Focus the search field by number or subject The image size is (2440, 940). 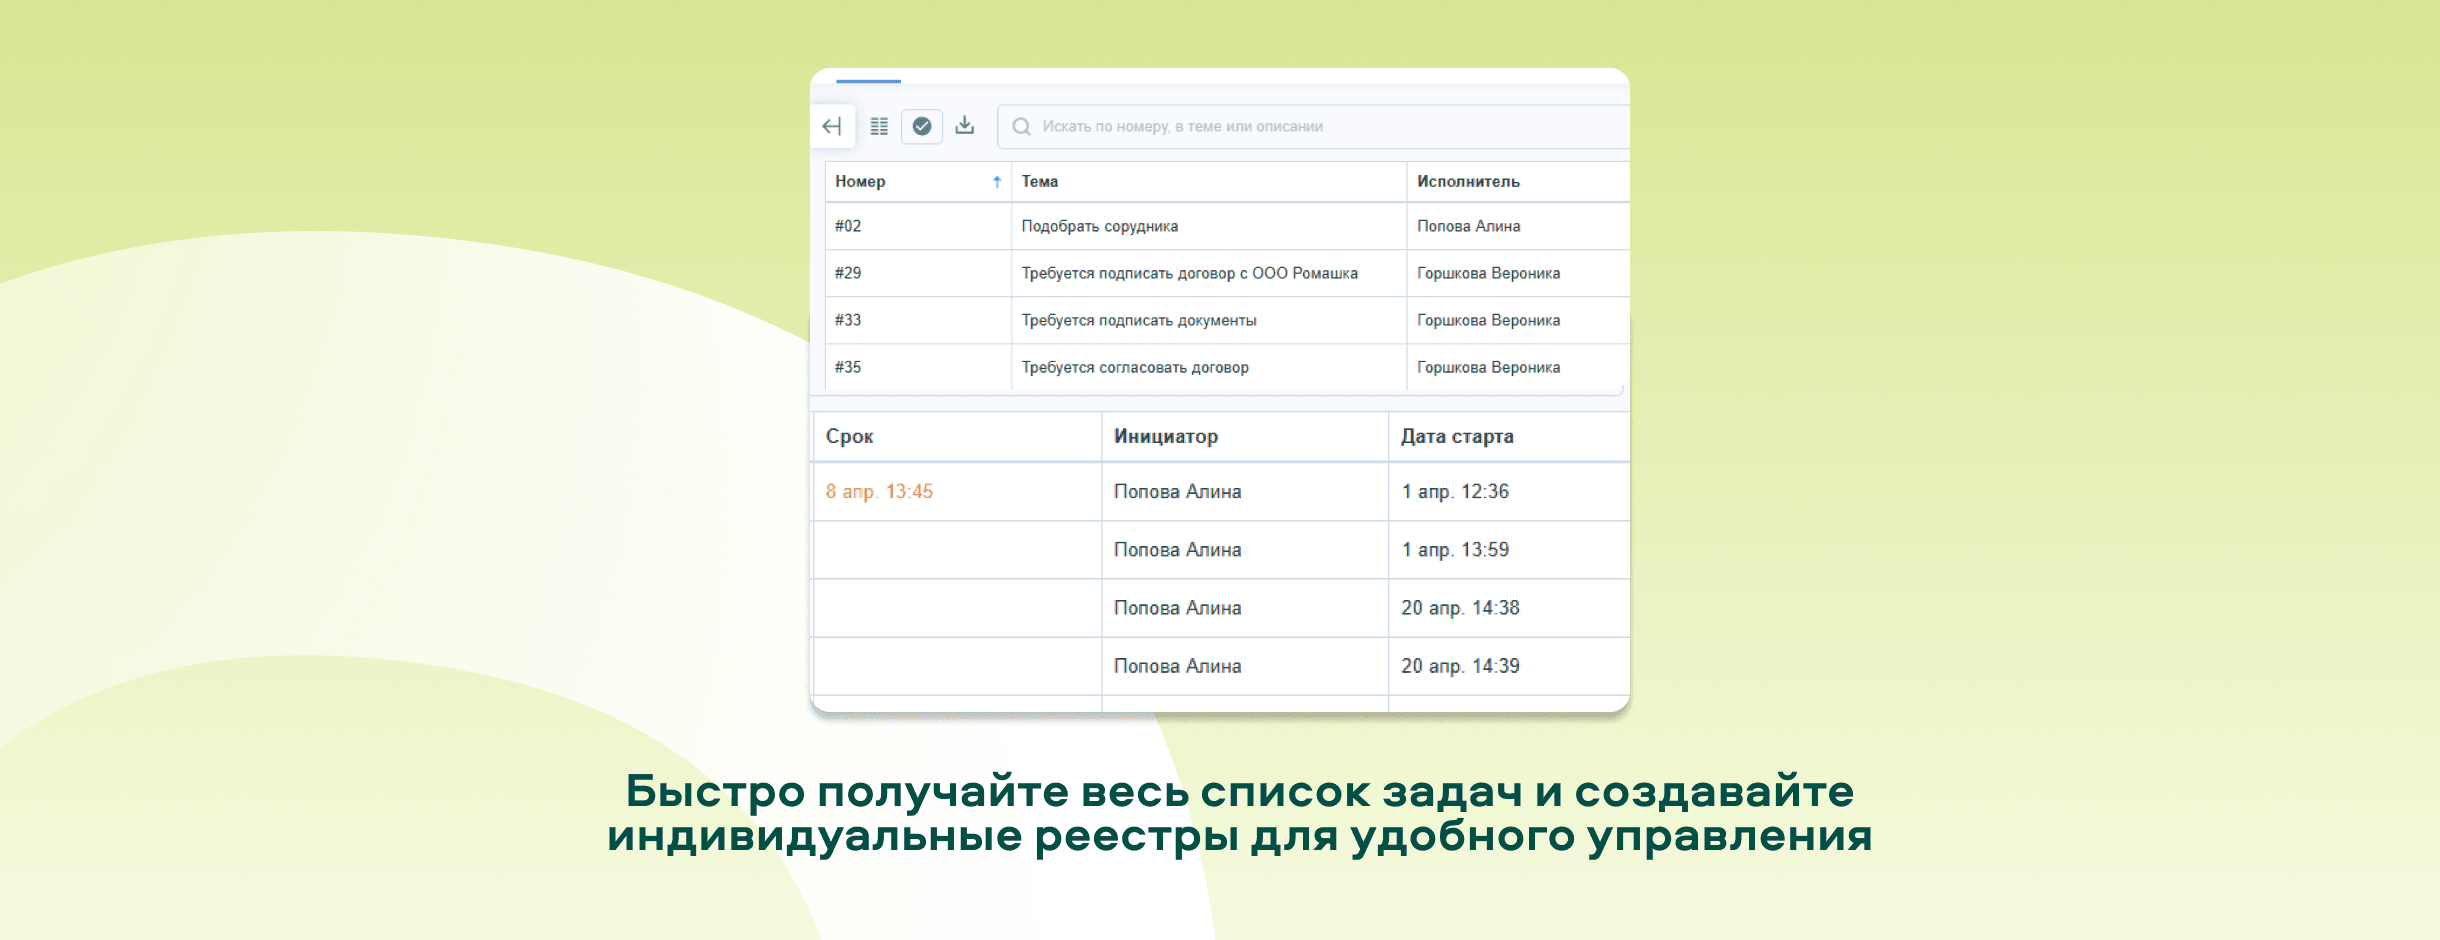1313,127
